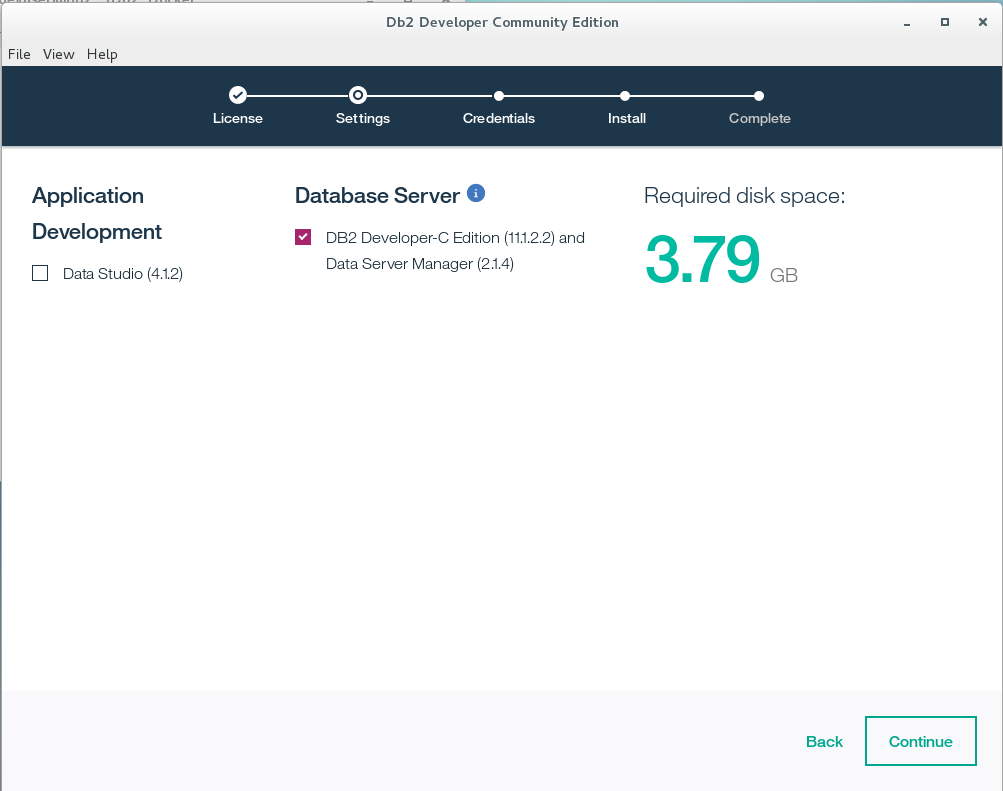
Task: Click the "Application Development" heading
Action: [x=97, y=214]
